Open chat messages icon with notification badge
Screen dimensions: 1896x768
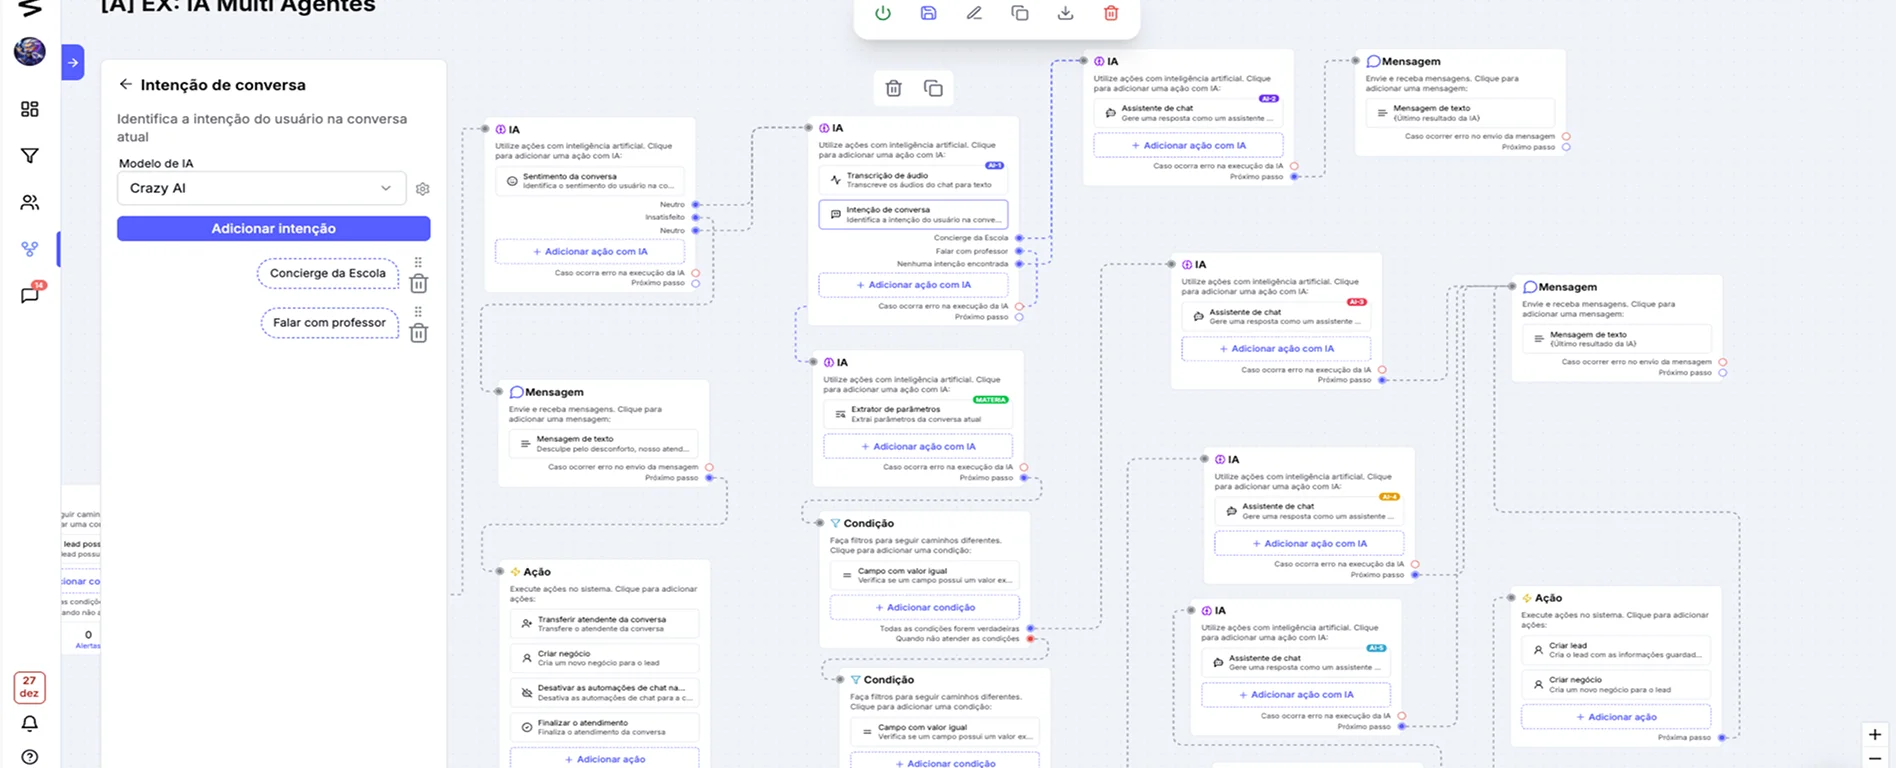30,295
